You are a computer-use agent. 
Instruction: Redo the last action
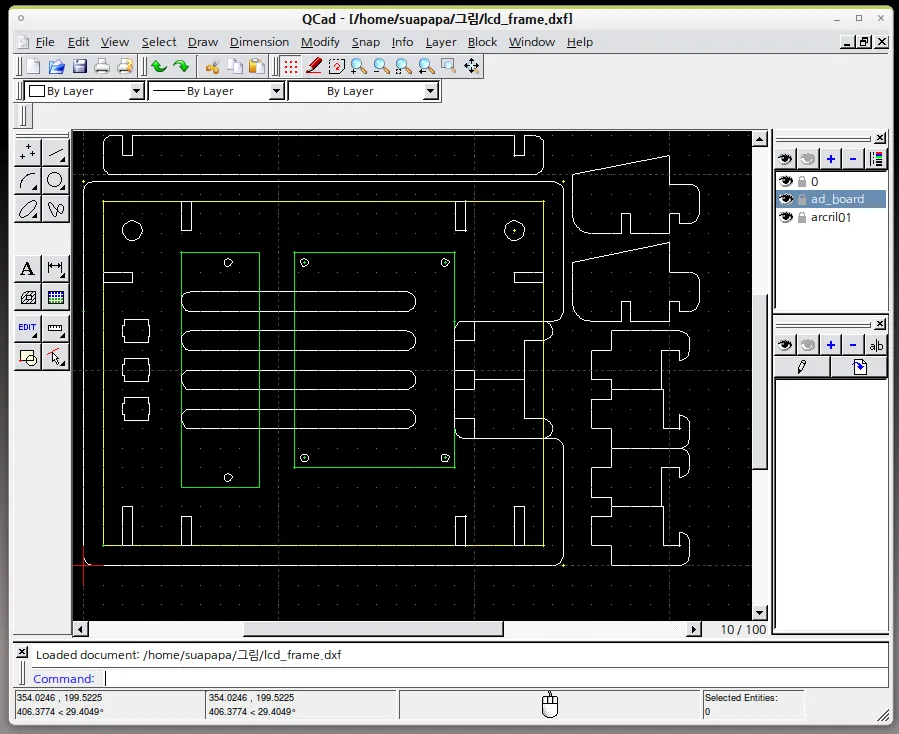[181, 66]
